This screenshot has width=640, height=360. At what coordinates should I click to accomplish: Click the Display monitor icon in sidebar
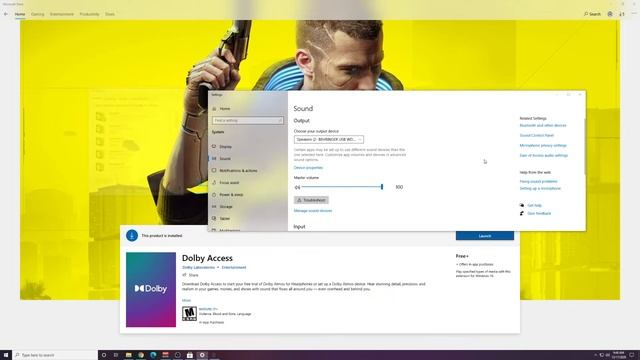[x=214, y=146]
